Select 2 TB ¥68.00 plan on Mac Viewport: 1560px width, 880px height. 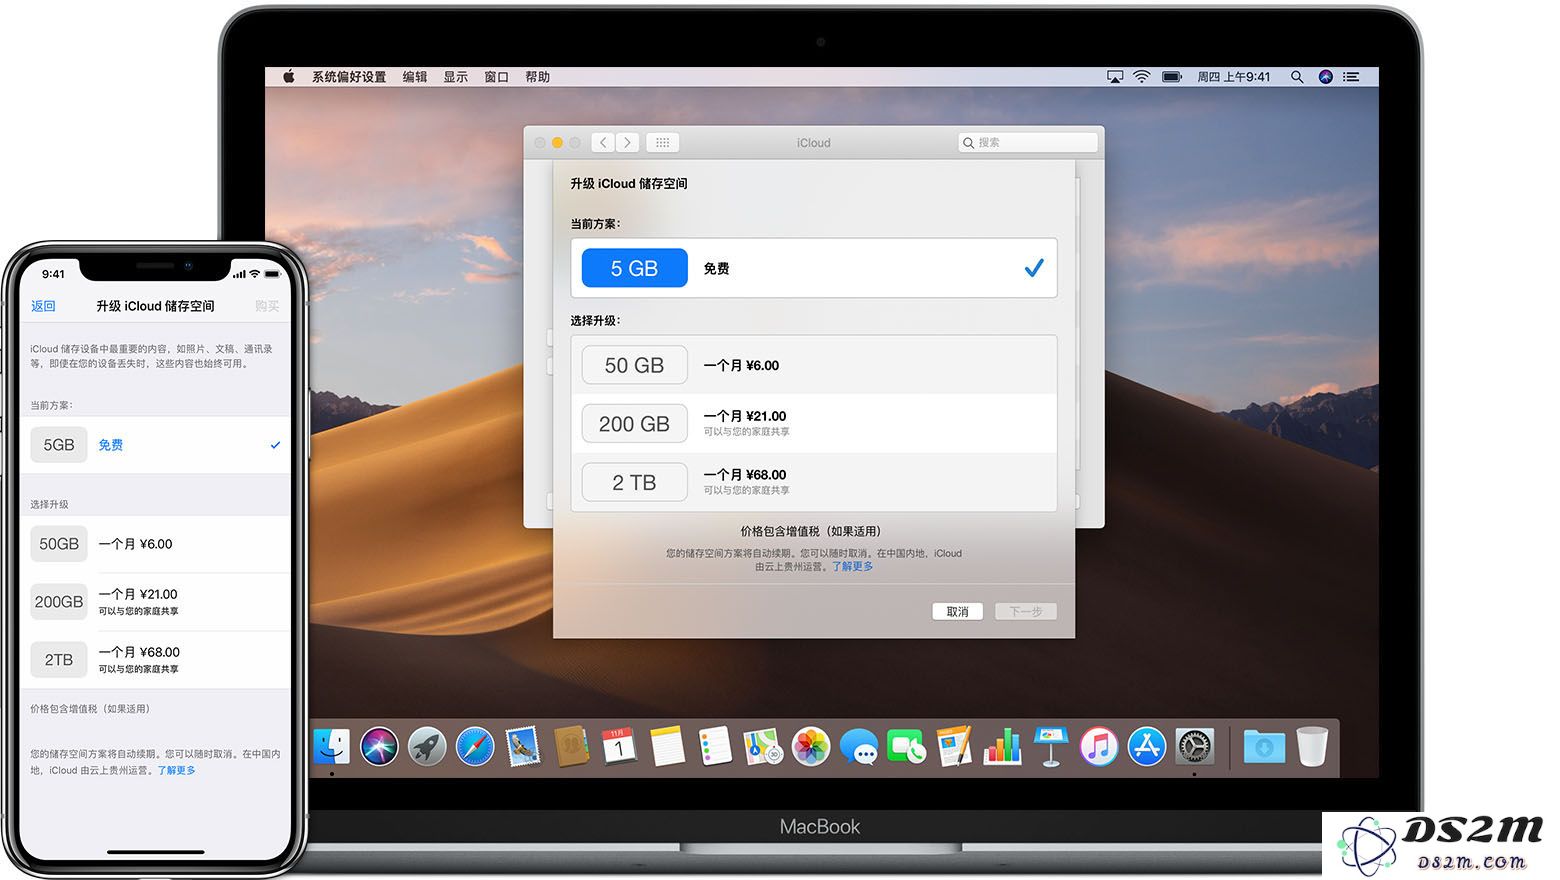(814, 482)
